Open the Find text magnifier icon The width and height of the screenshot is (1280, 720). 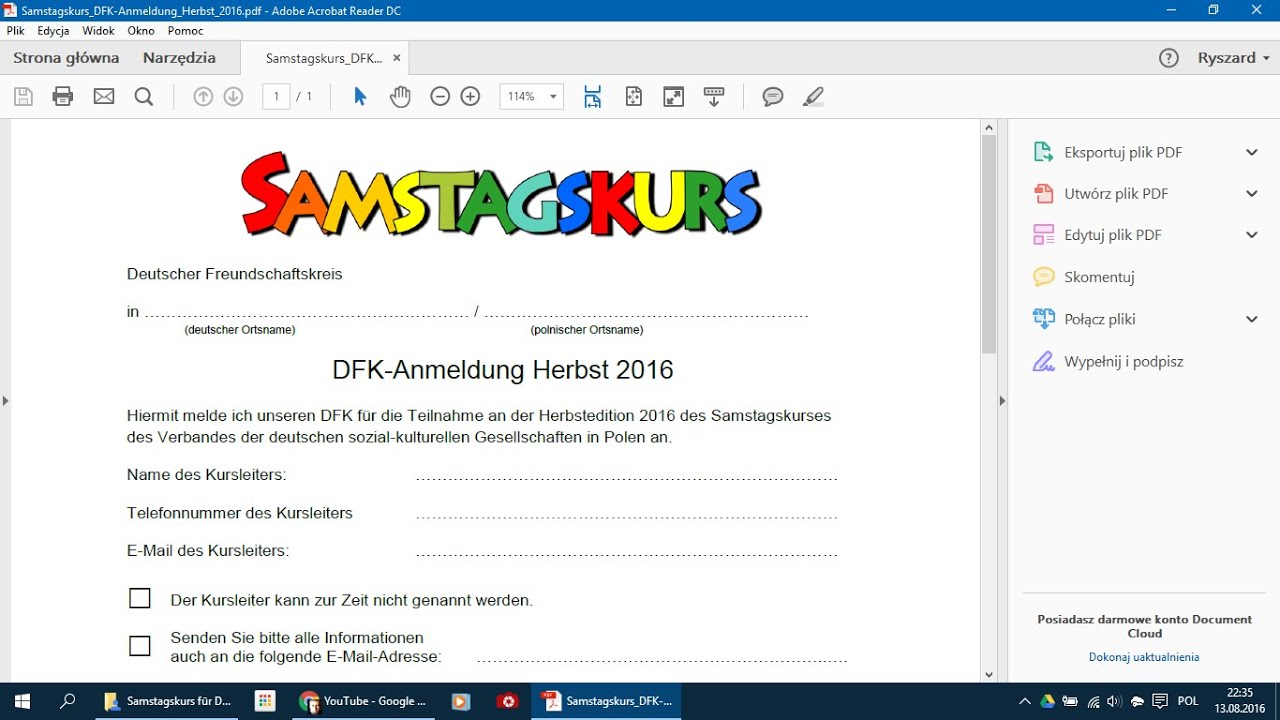tap(144, 97)
